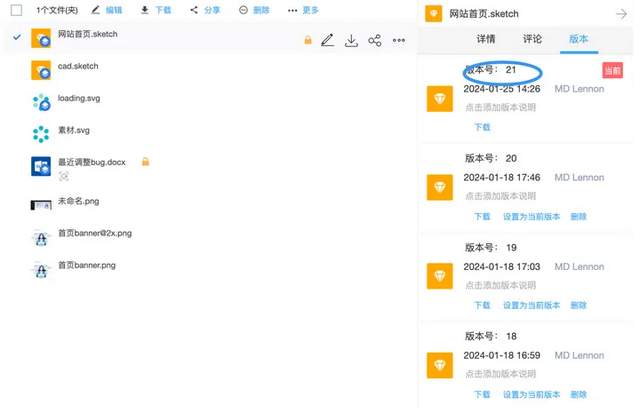Screen dimensions: 640x413
Task: Click 下载 link under version 18
Action: click(482, 395)
